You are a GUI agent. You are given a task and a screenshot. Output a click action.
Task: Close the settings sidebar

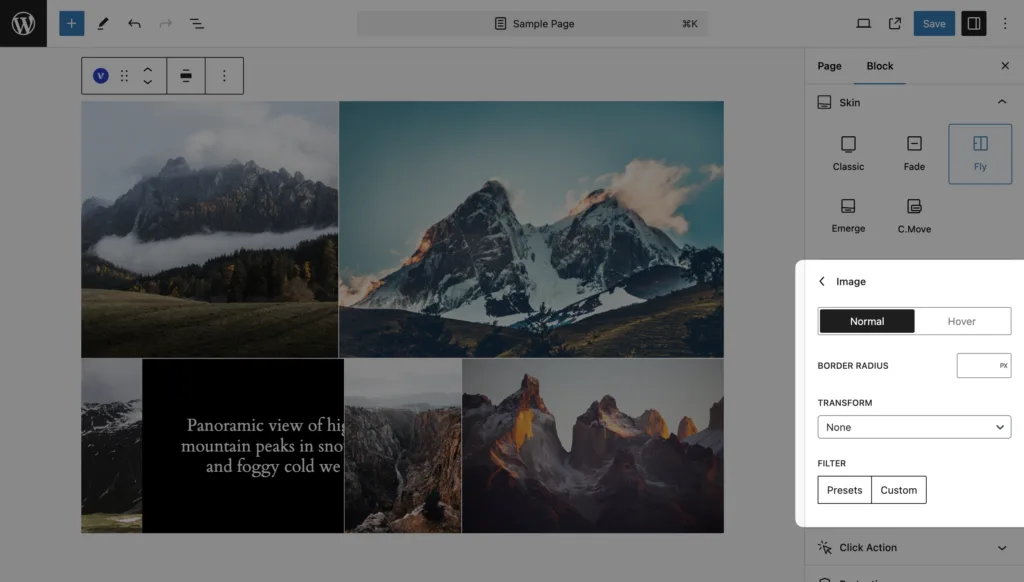click(1005, 66)
